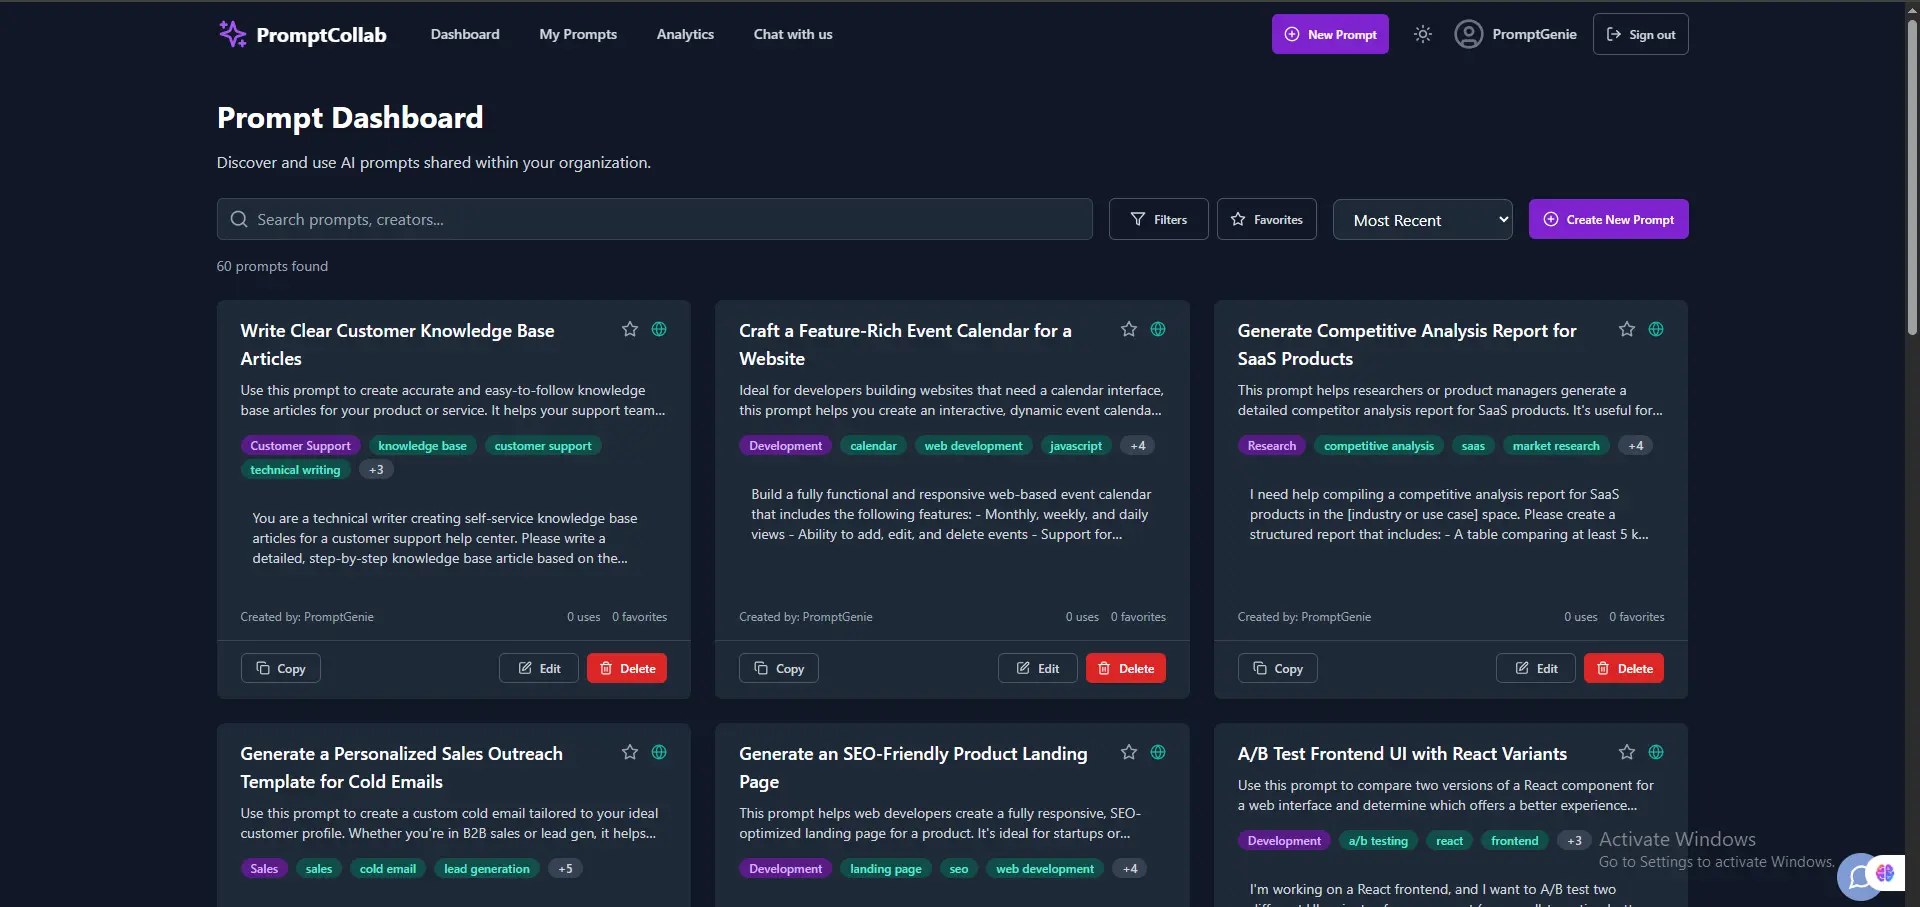Screen dimensions: 1920x907
Task: Click the Create New Prompt button
Action: (1608, 219)
